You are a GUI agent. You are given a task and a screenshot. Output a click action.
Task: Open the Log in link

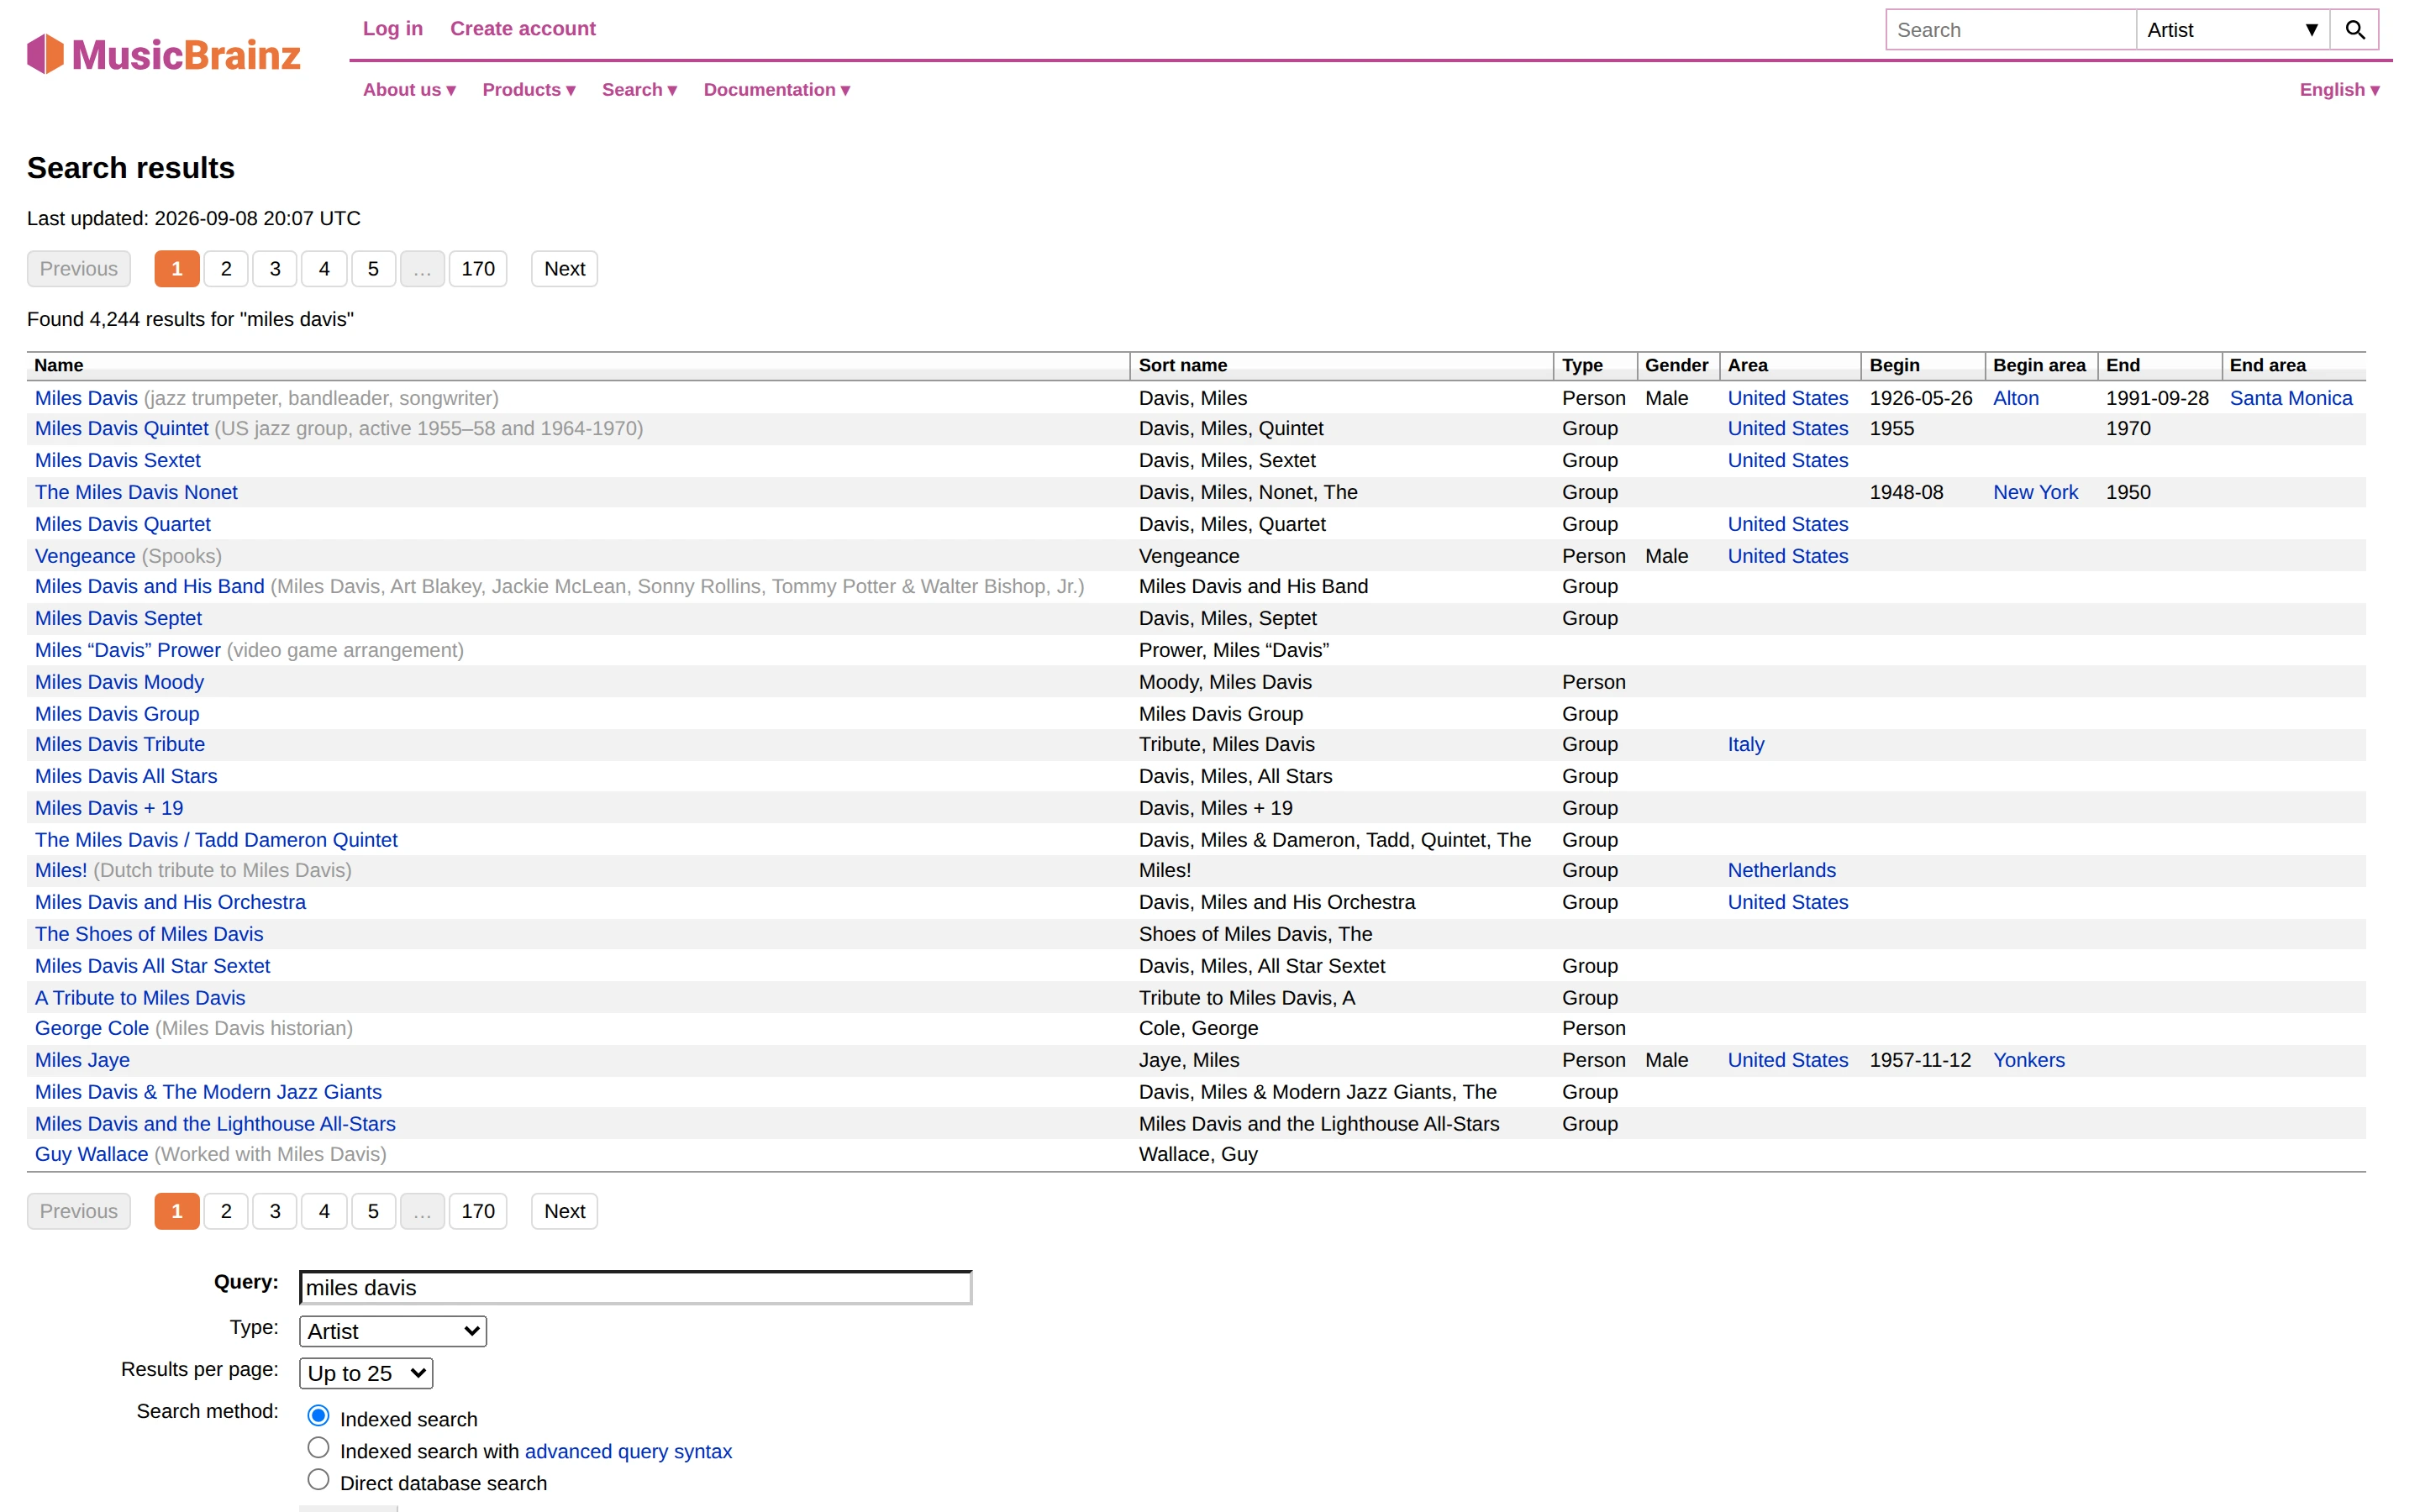tap(393, 28)
